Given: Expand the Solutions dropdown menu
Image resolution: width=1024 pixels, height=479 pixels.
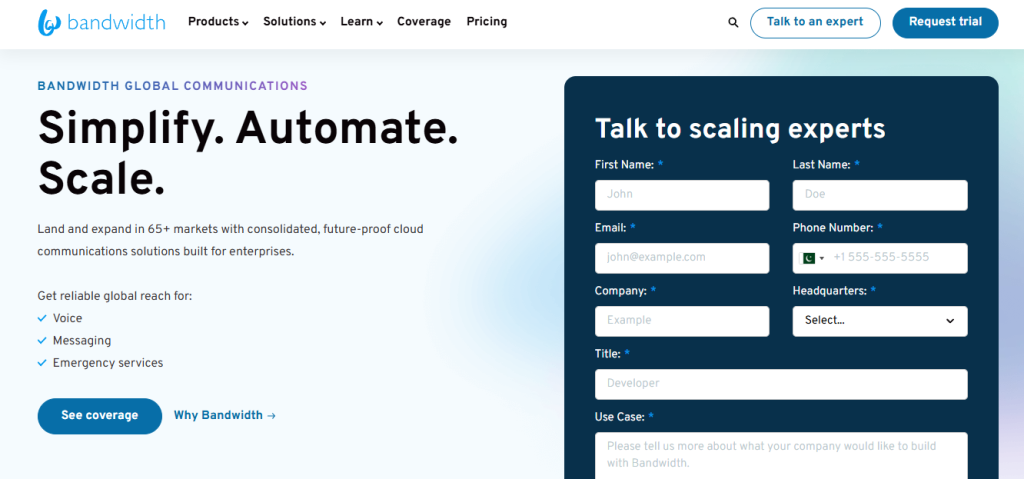Looking at the screenshot, I should point(294,22).
